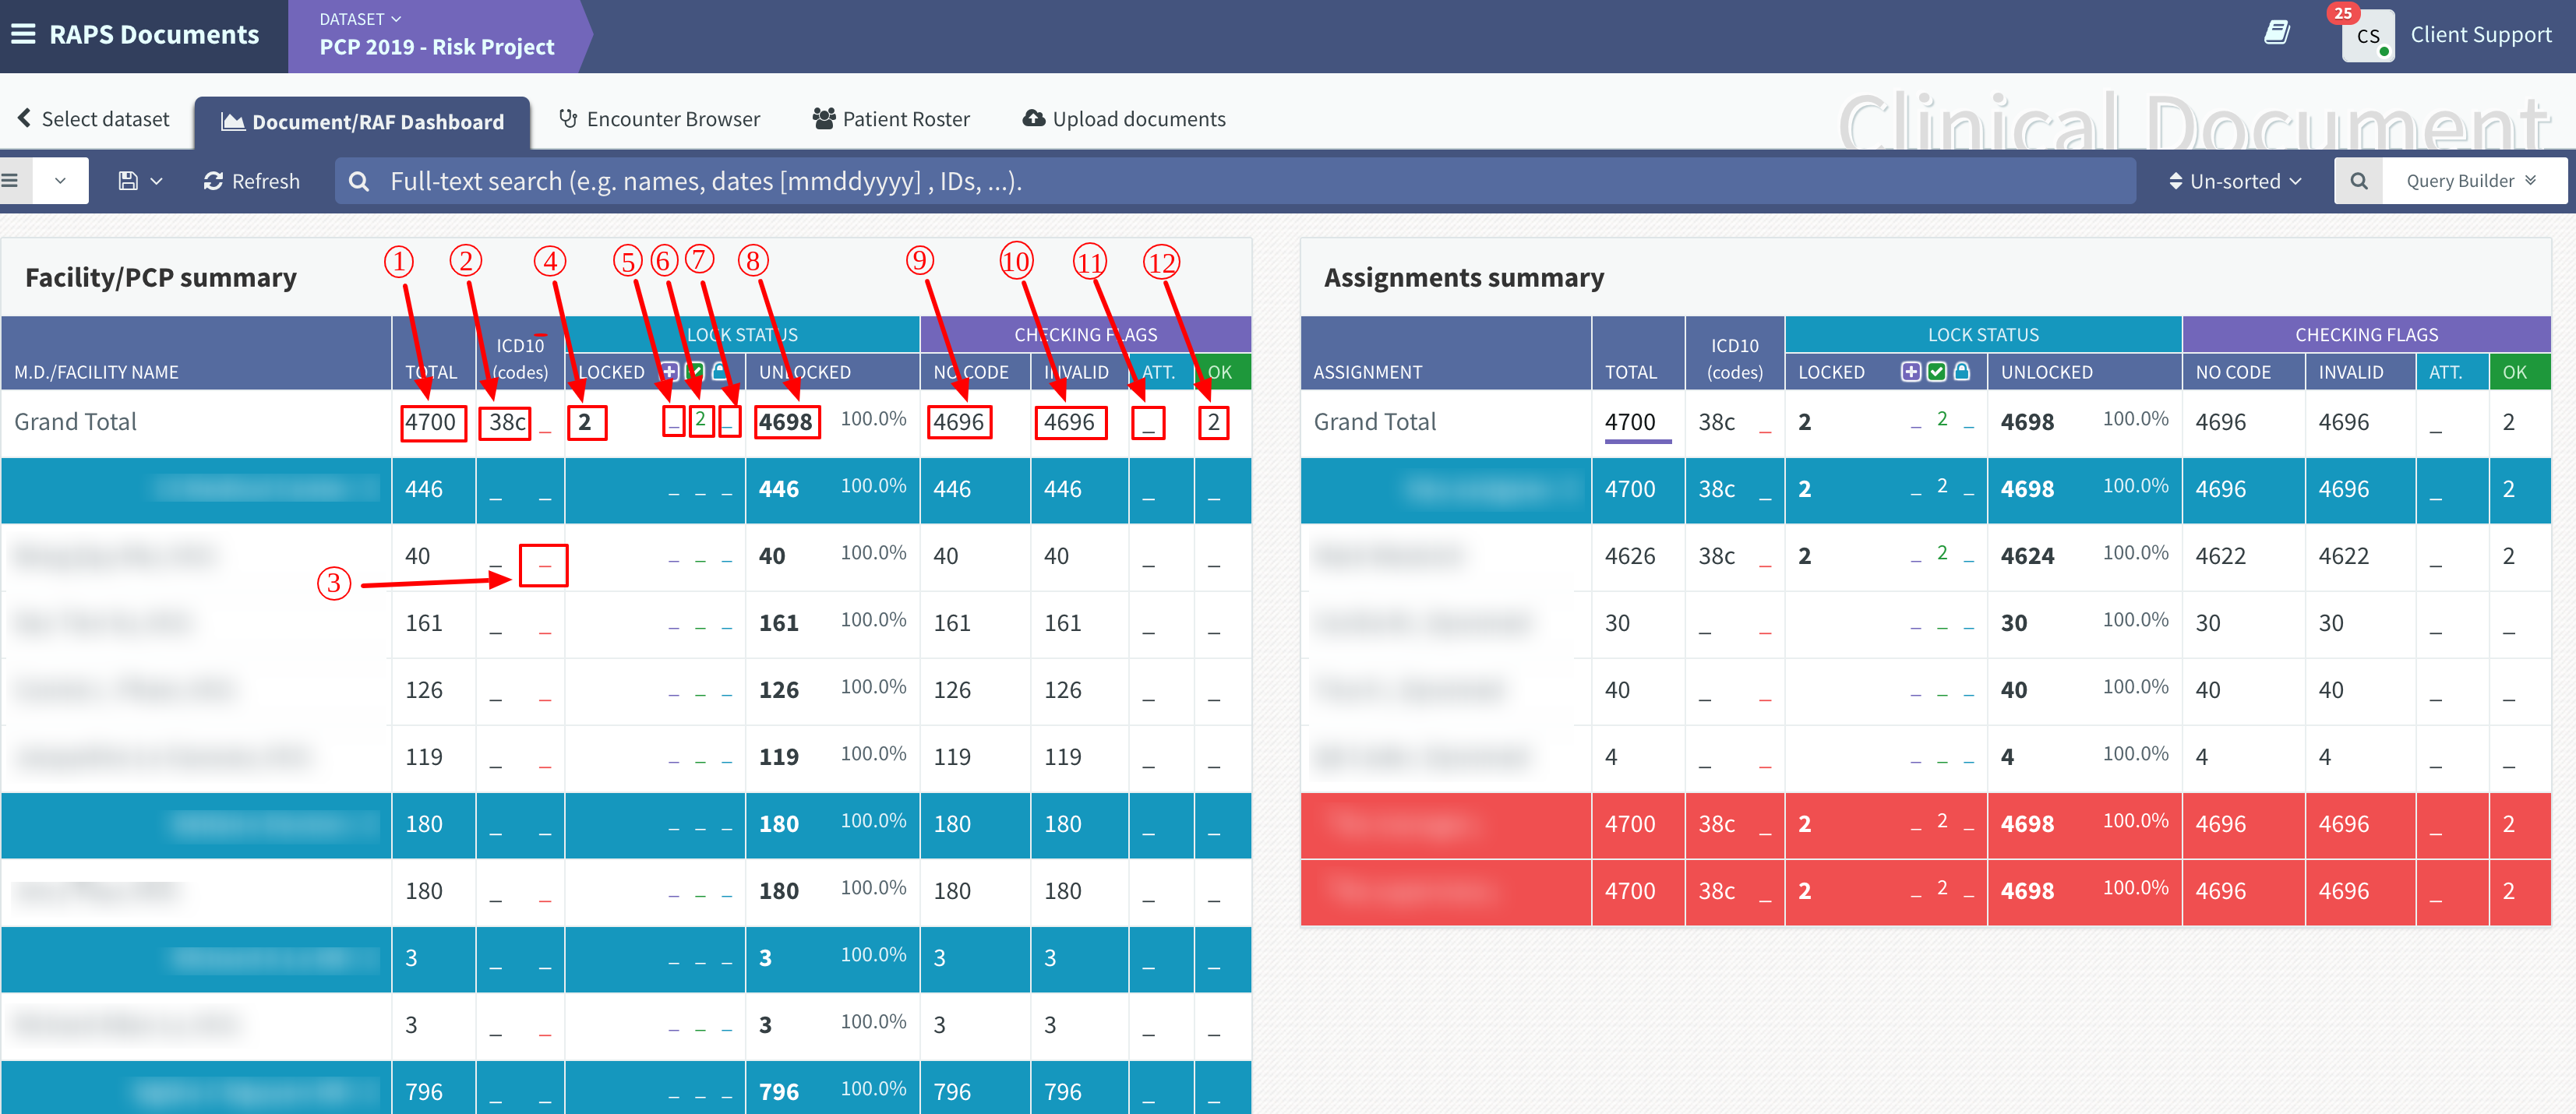This screenshot has height=1114, width=2576.
Task: Click the CS user avatar
Action: point(2367,36)
